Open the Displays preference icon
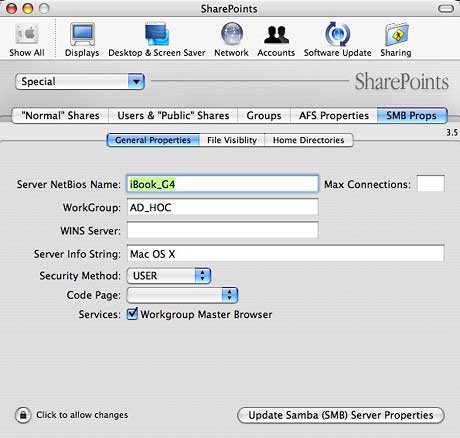The width and height of the screenshot is (460, 438). tap(82, 39)
